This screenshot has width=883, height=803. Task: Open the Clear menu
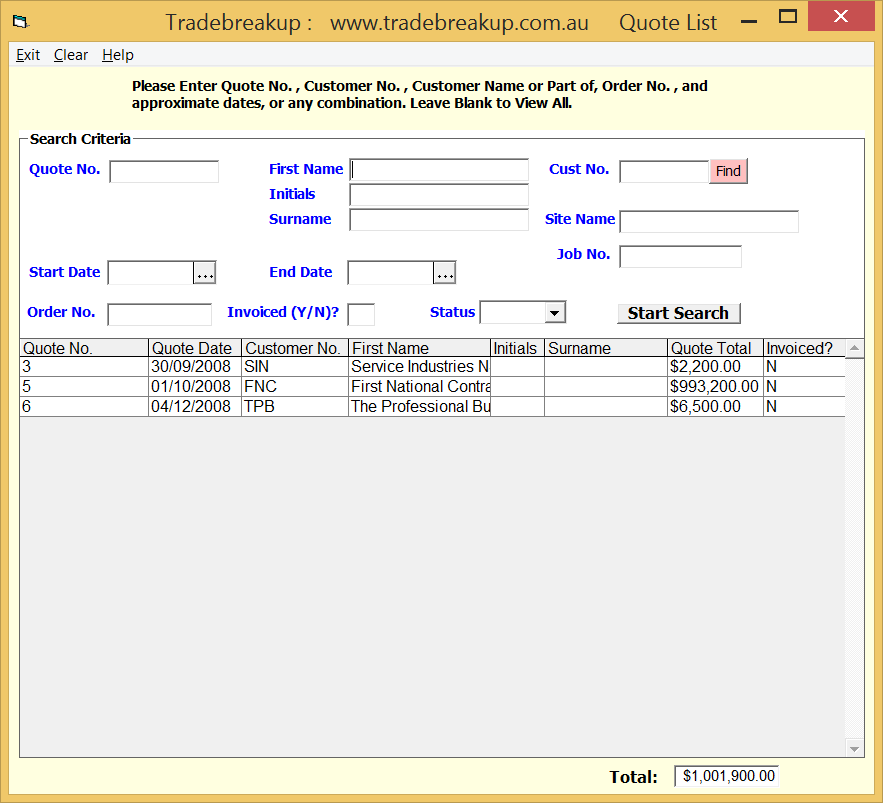[71, 55]
